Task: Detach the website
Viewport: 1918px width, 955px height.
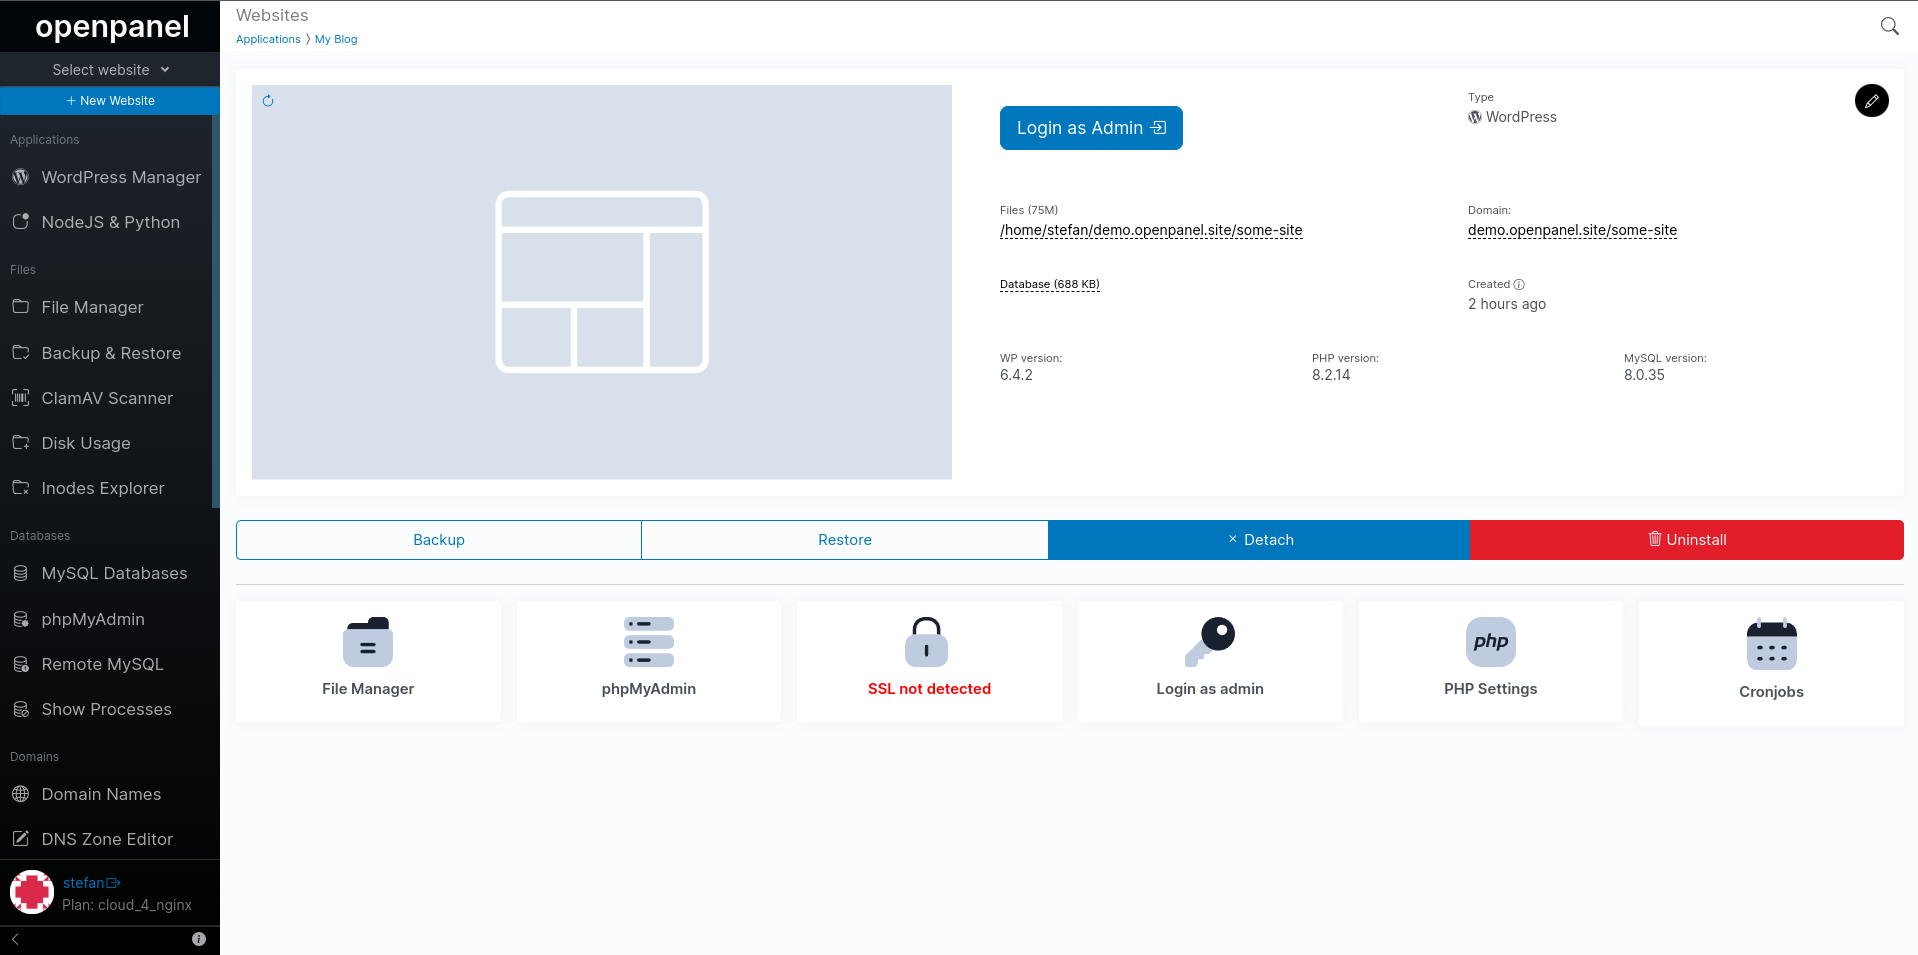Action: click(x=1259, y=540)
